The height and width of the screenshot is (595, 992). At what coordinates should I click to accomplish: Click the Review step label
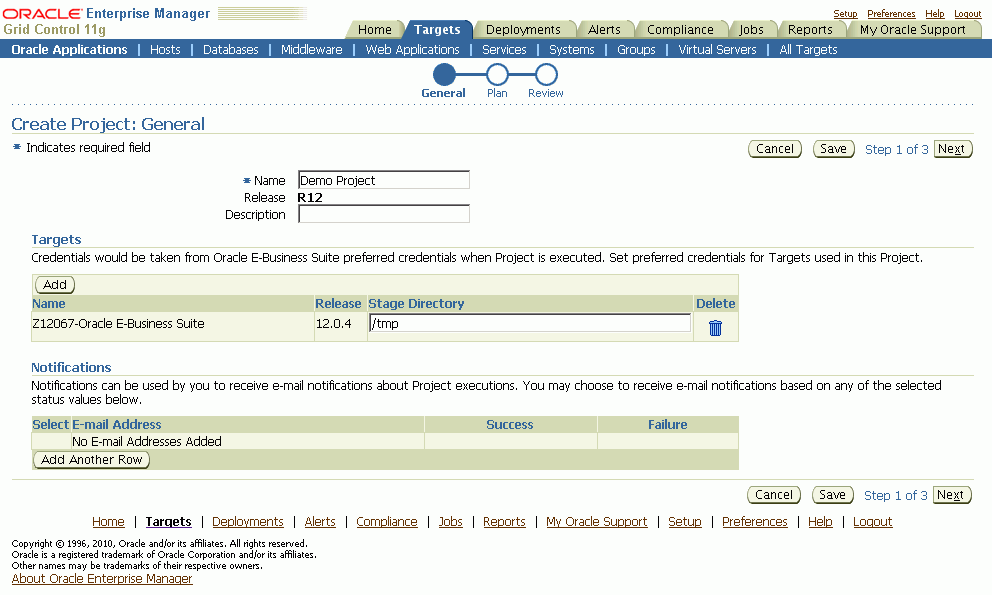[545, 93]
